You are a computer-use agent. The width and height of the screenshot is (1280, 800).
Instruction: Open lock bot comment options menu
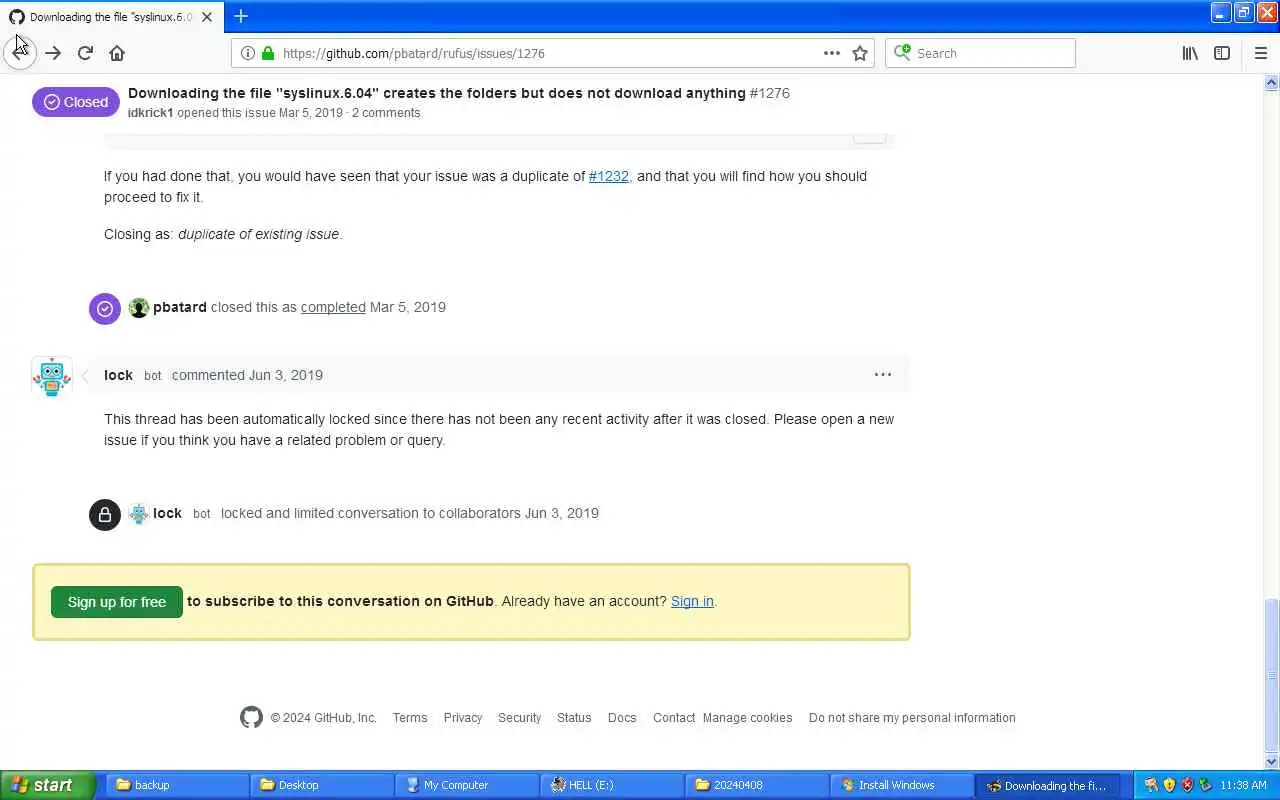pyautogui.click(x=883, y=374)
